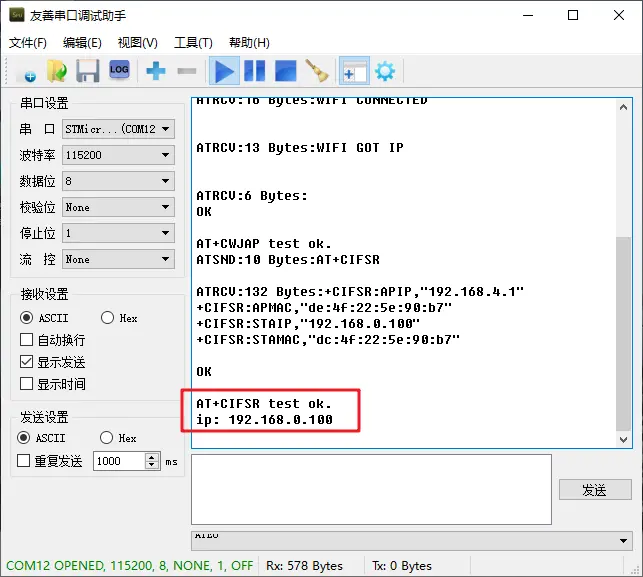Screen dimensions: 643x577
Task: Clear the receive window with broom icon
Action: pyautogui.click(x=317, y=71)
